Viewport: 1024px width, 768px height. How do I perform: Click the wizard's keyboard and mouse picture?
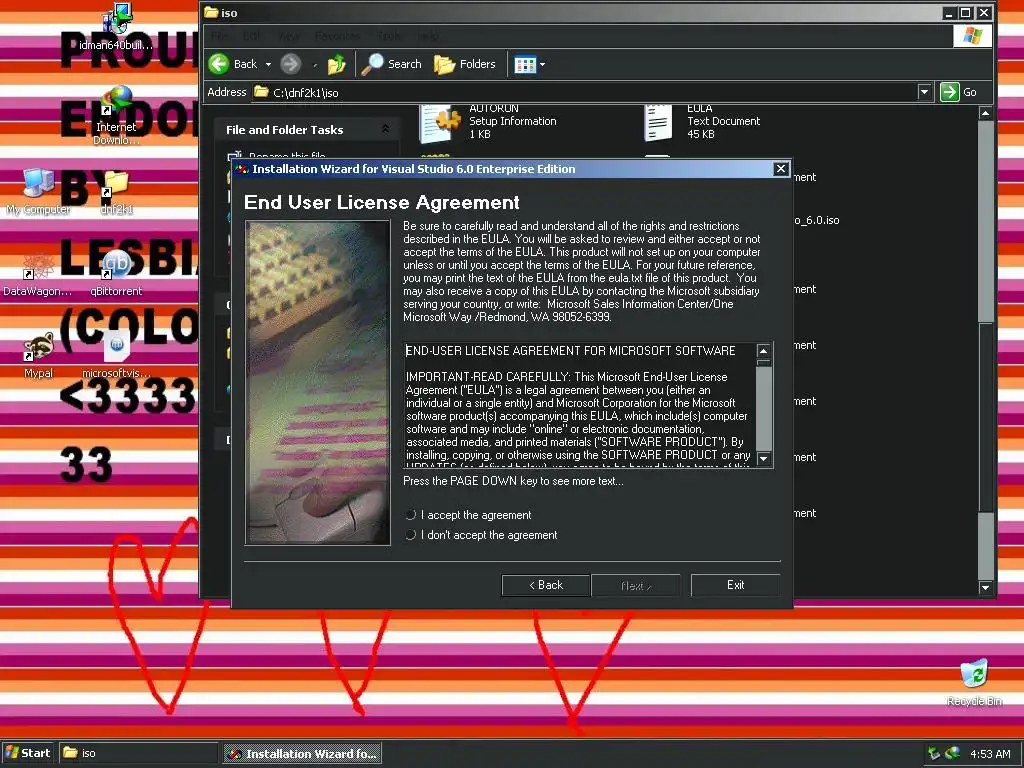[317, 383]
